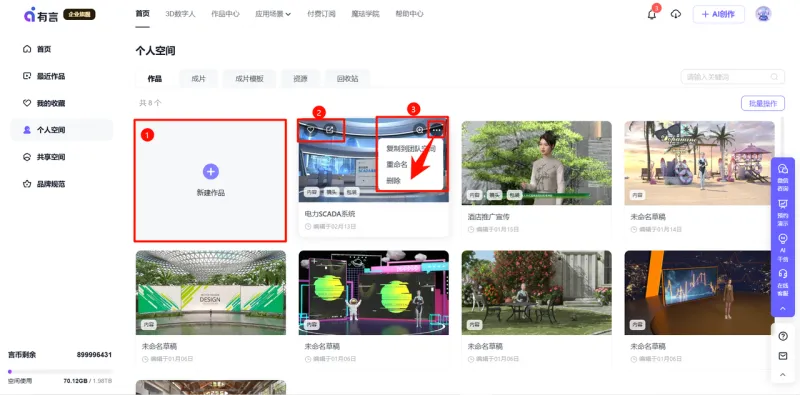This screenshot has height=395, width=800.
Task: Click the three-dots more icon on 电力SCADA系统 card
Action: click(x=436, y=130)
